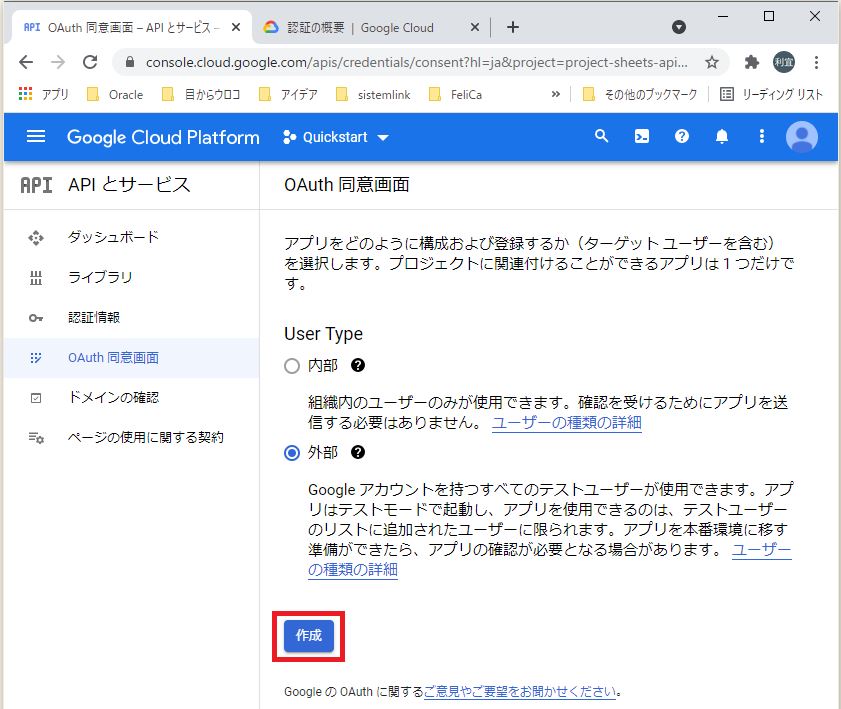This screenshot has width=841, height=709.
Task: Activate the Cloud Shell terminal icon
Action: click(x=641, y=137)
